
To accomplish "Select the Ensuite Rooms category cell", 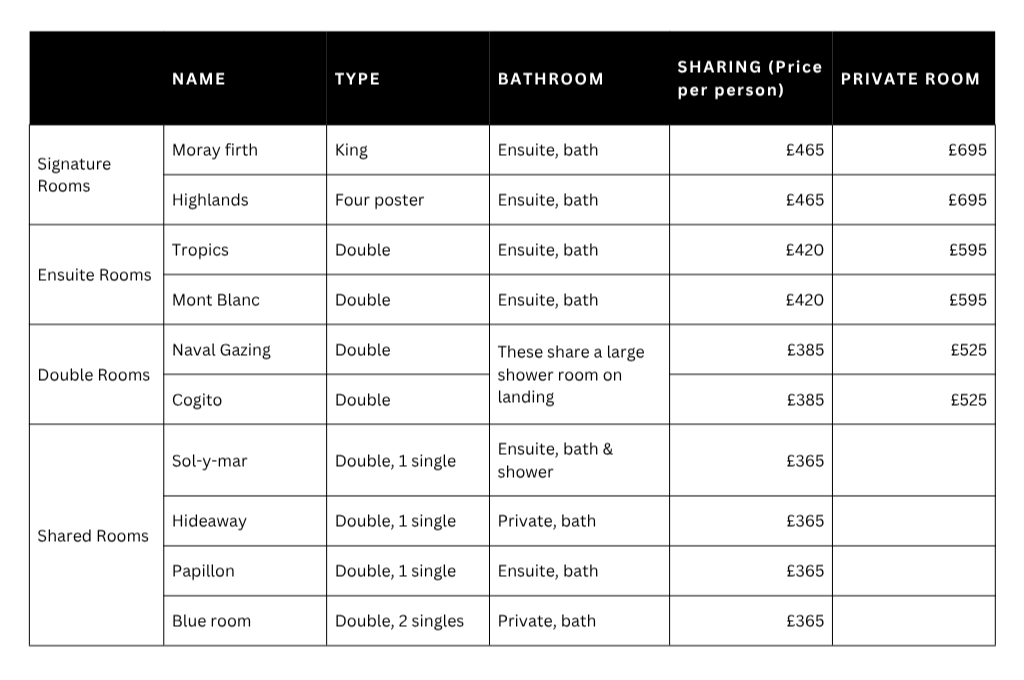I will pyautogui.click(x=94, y=275).
